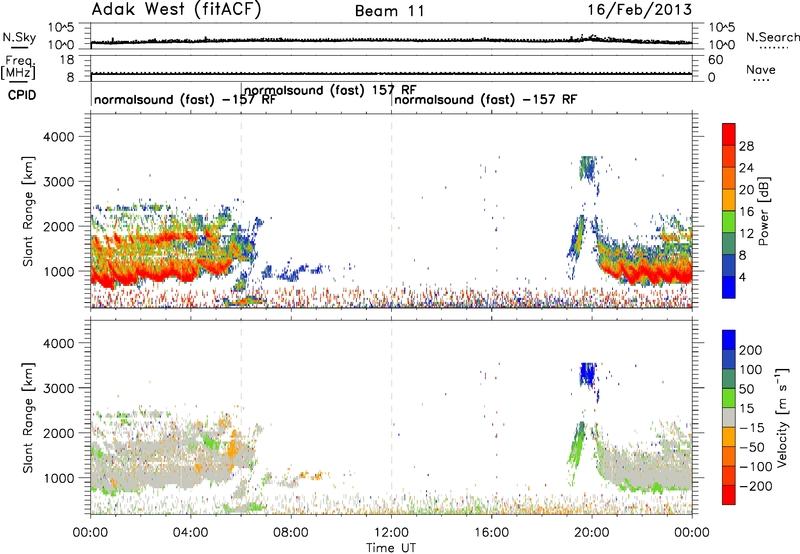Image resolution: width=800 pixels, height=554 pixels.
Task: Click the date "16/Feb/2013"
Action: pos(640,10)
